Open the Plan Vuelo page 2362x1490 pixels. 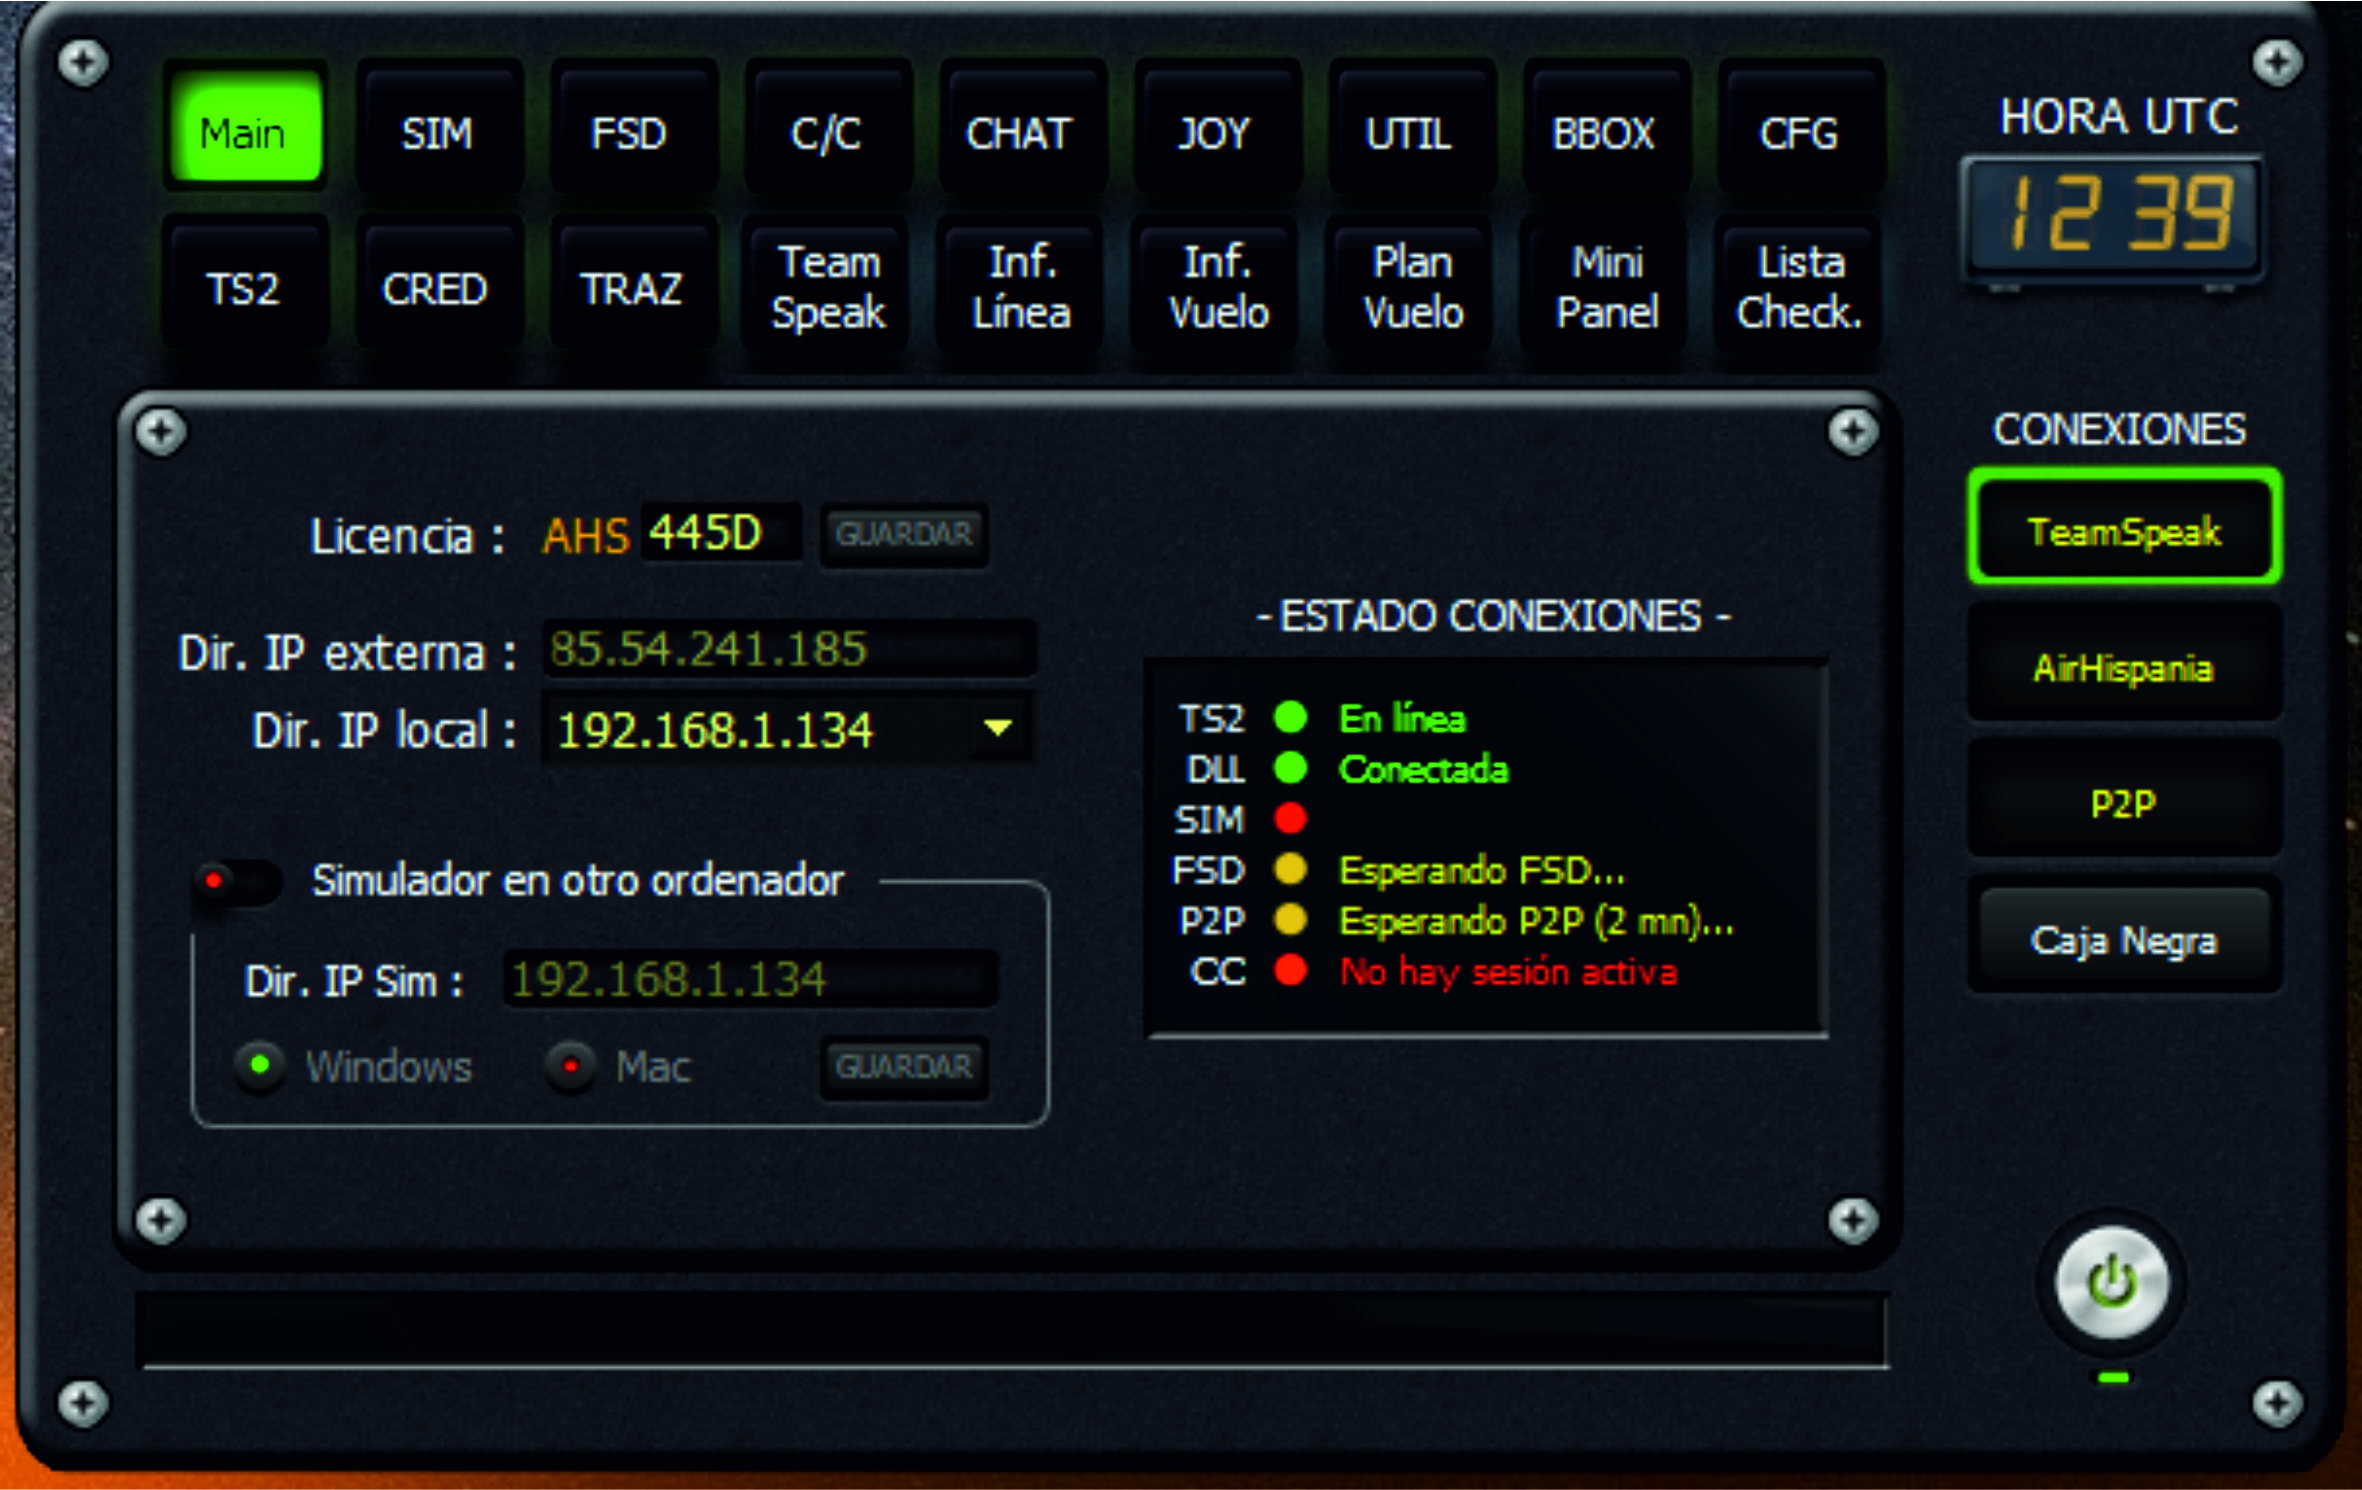(x=1412, y=288)
